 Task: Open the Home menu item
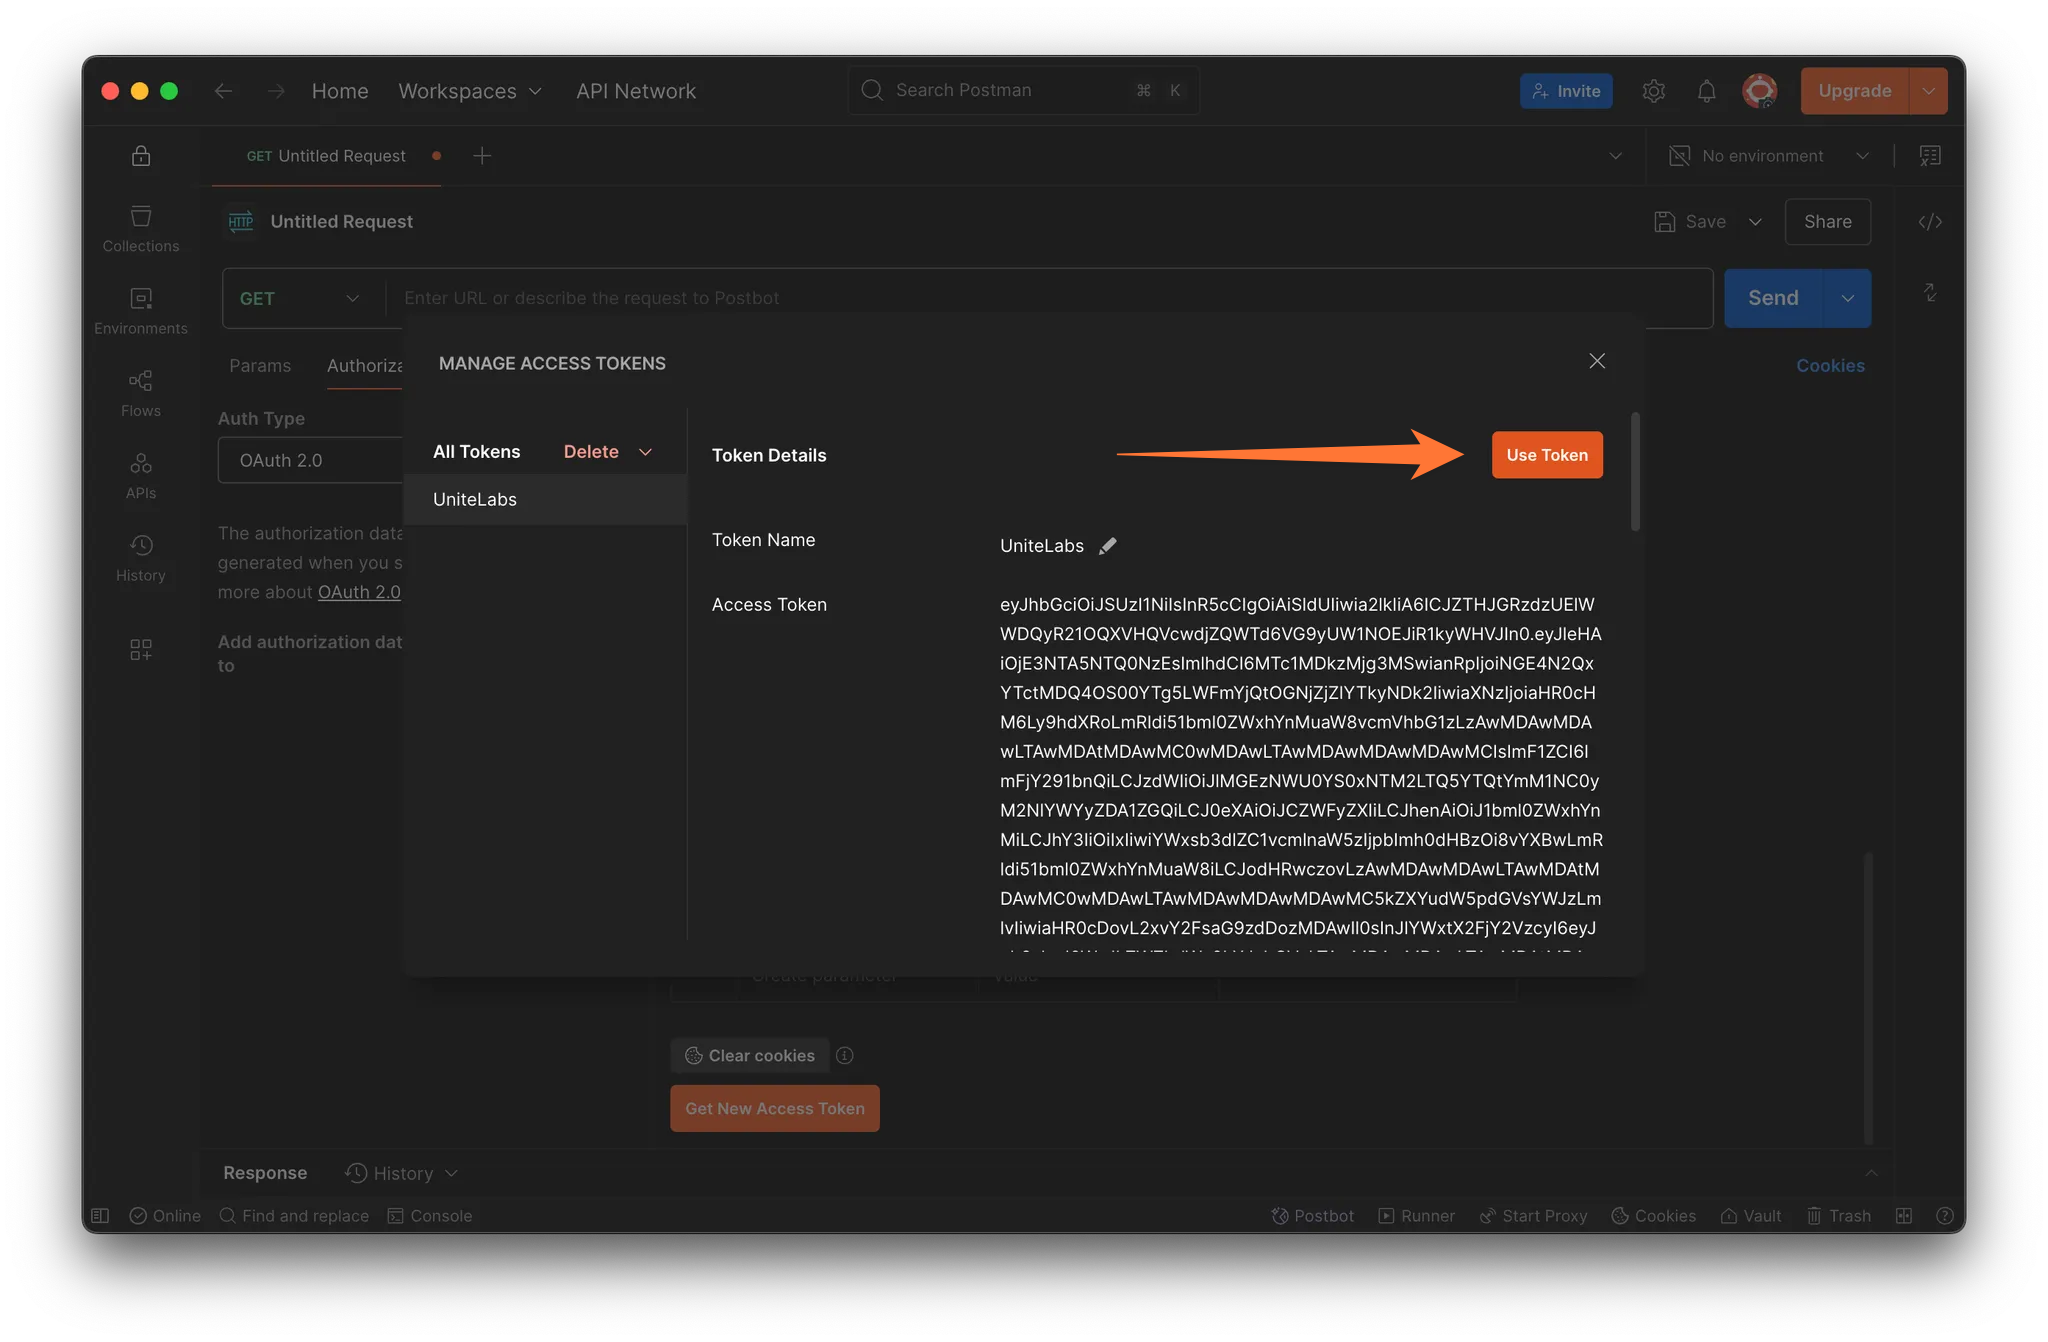pyautogui.click(x=339, y=91)
